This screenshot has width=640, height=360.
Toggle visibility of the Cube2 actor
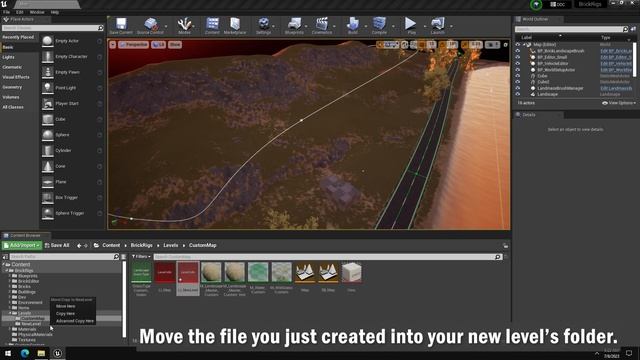click(518, 82)
